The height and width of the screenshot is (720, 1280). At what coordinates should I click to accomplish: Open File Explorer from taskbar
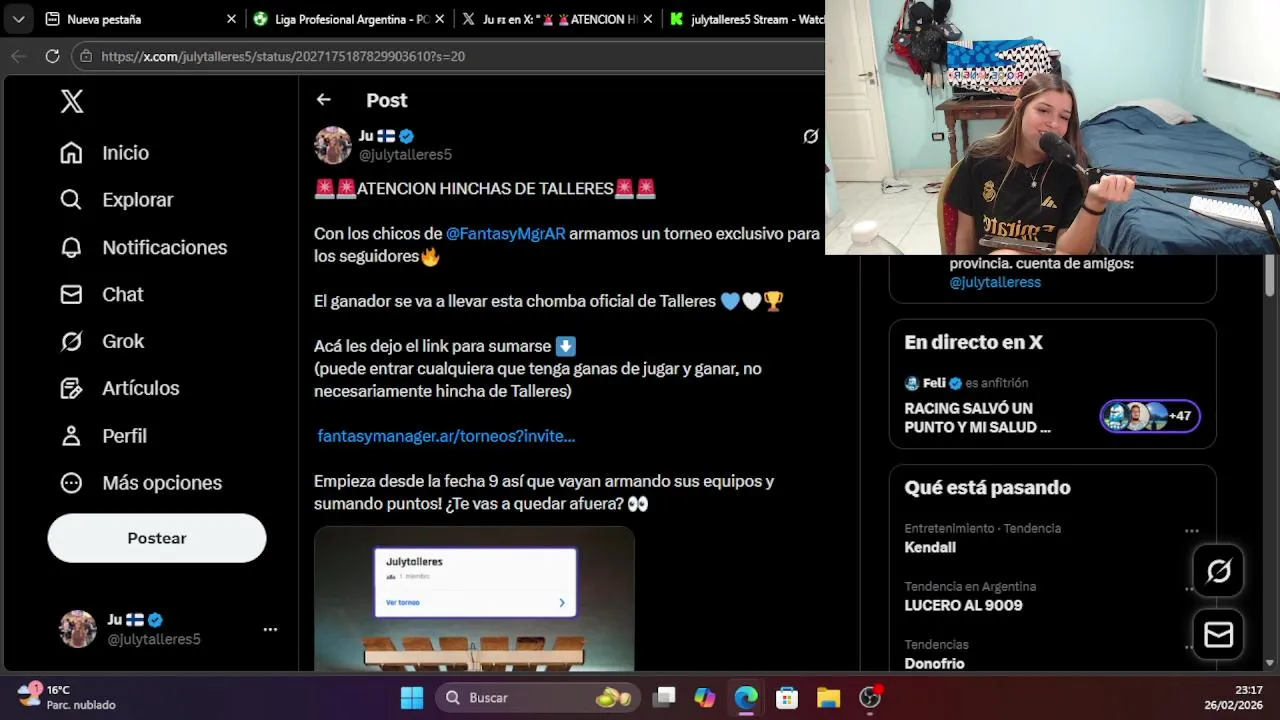tap(828, 698)
